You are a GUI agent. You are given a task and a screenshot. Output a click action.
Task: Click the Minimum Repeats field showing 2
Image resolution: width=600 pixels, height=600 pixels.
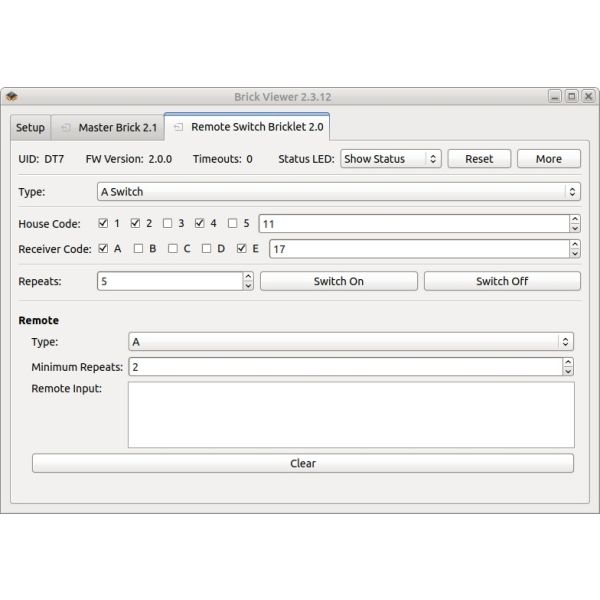click(346, 367)
